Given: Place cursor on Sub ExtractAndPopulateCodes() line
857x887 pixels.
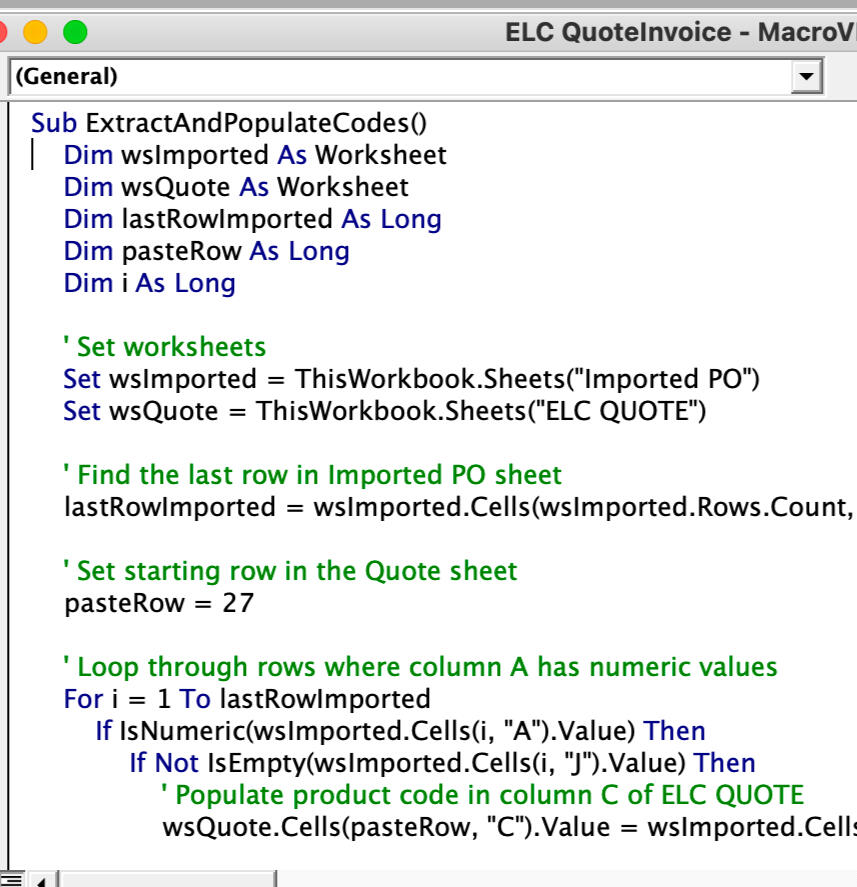Looking at the screenshot, I should tap(229, 123).
